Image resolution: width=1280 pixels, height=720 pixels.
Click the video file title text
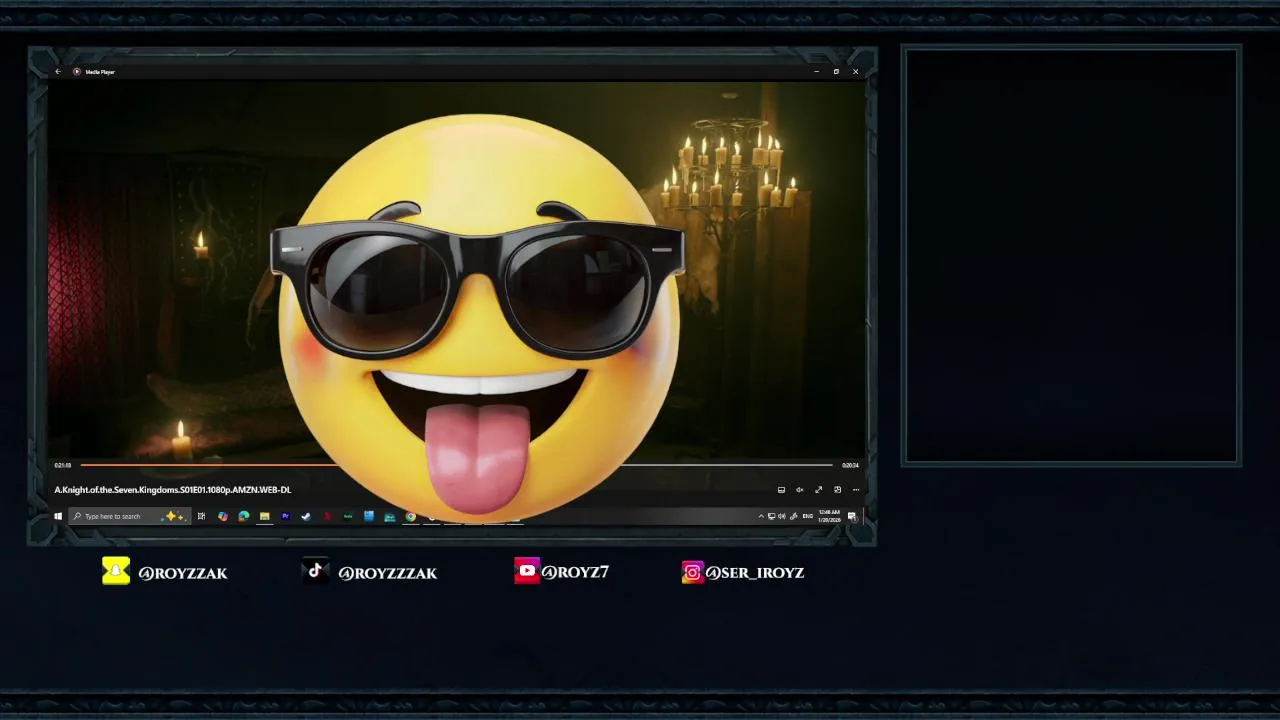[173, 490]
